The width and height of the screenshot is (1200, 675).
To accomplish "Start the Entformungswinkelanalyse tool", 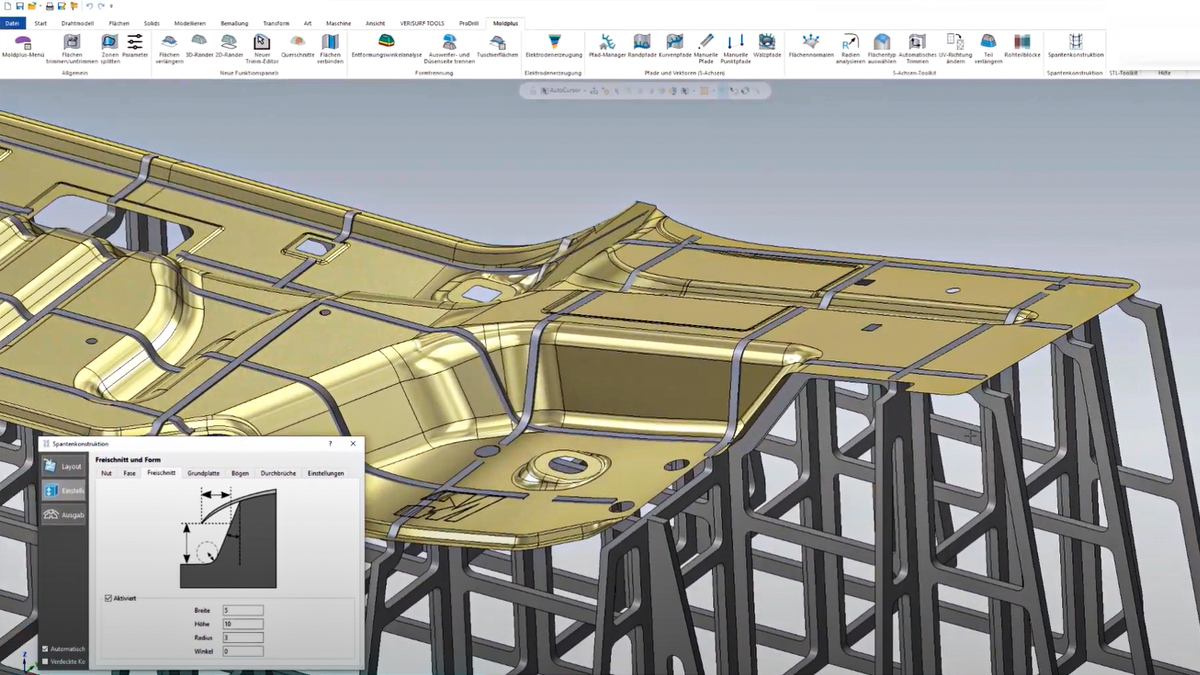I will click(x=387, y=45).
